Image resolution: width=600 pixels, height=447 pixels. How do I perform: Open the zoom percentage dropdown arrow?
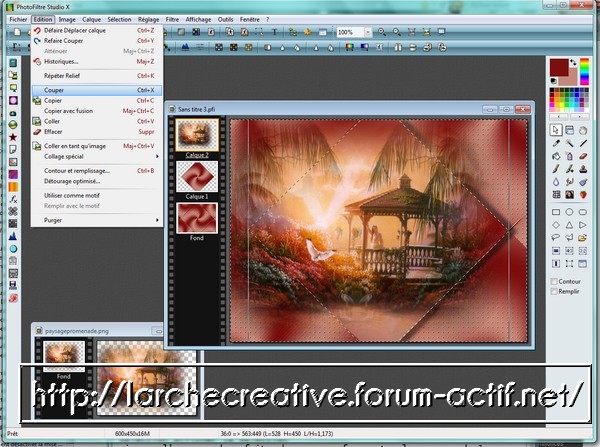point(367,33)
